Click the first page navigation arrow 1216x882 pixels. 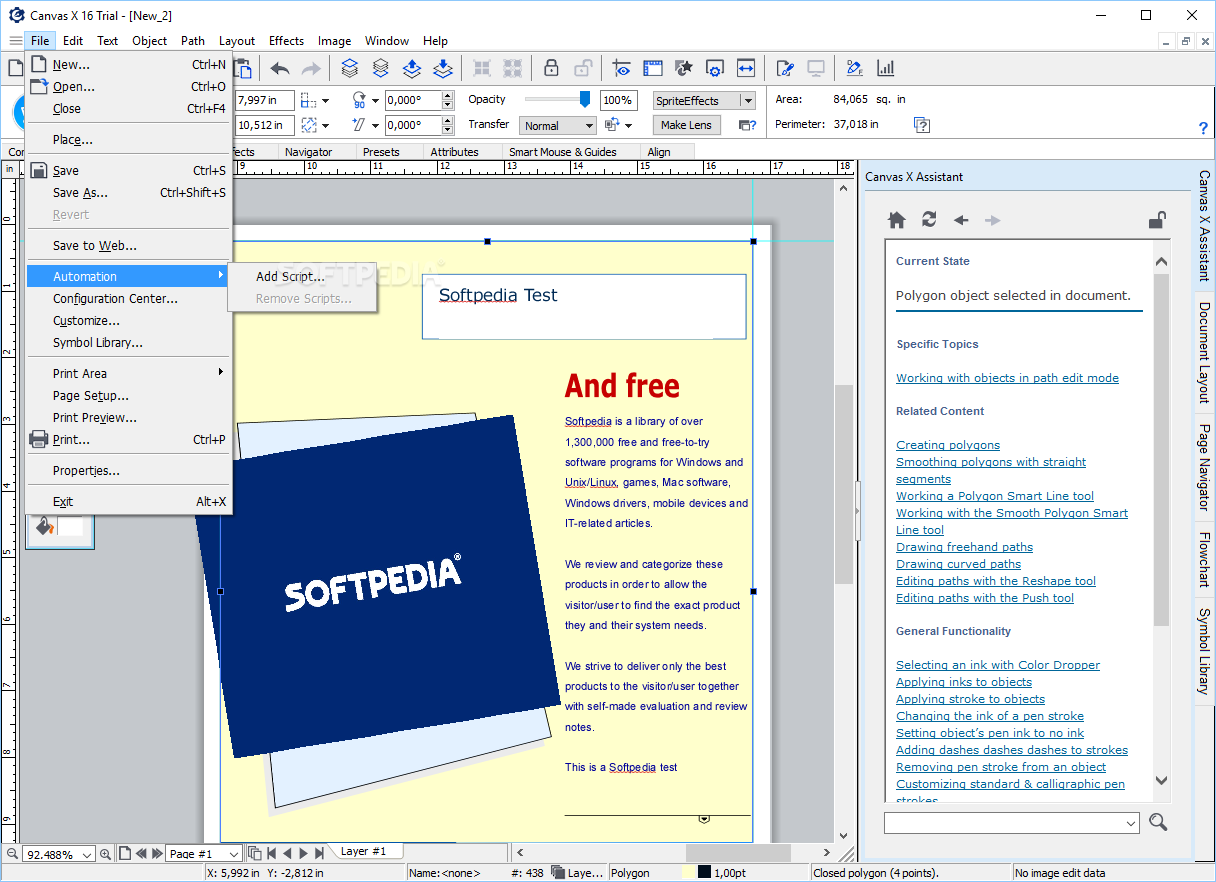click(271, 853)
